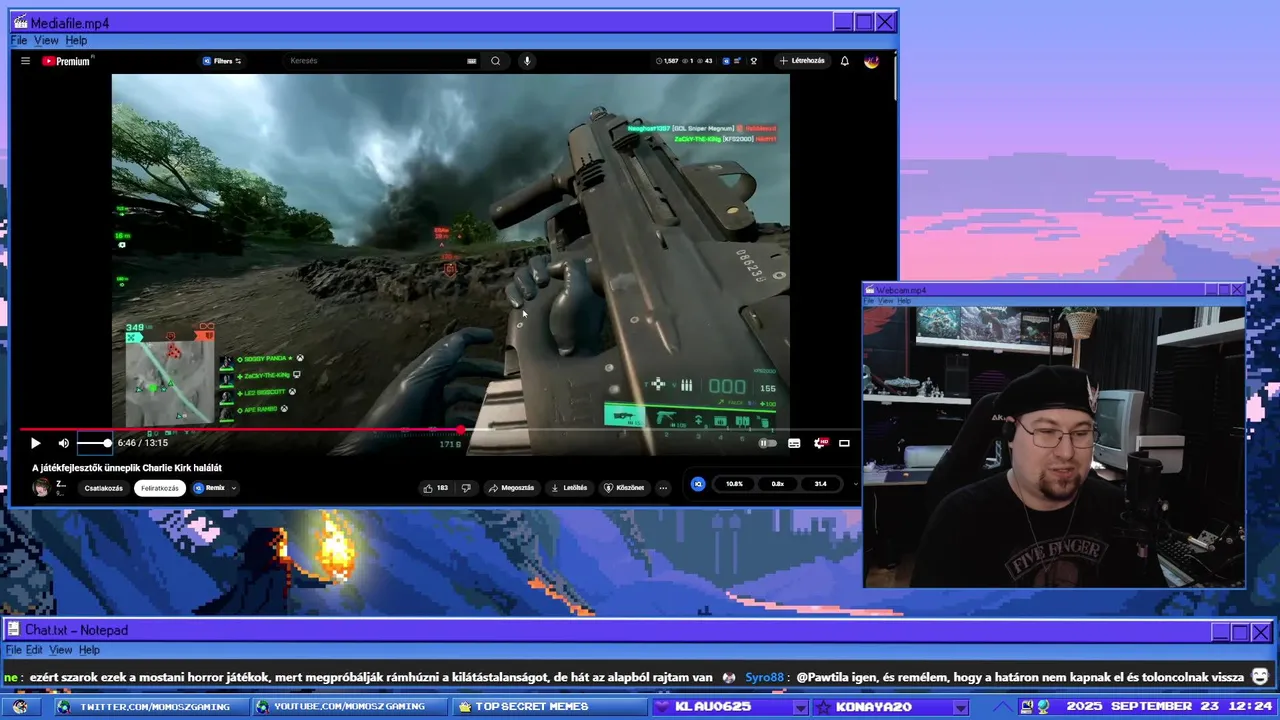Click the Csatlakozás join button

[x=104, y=488]
